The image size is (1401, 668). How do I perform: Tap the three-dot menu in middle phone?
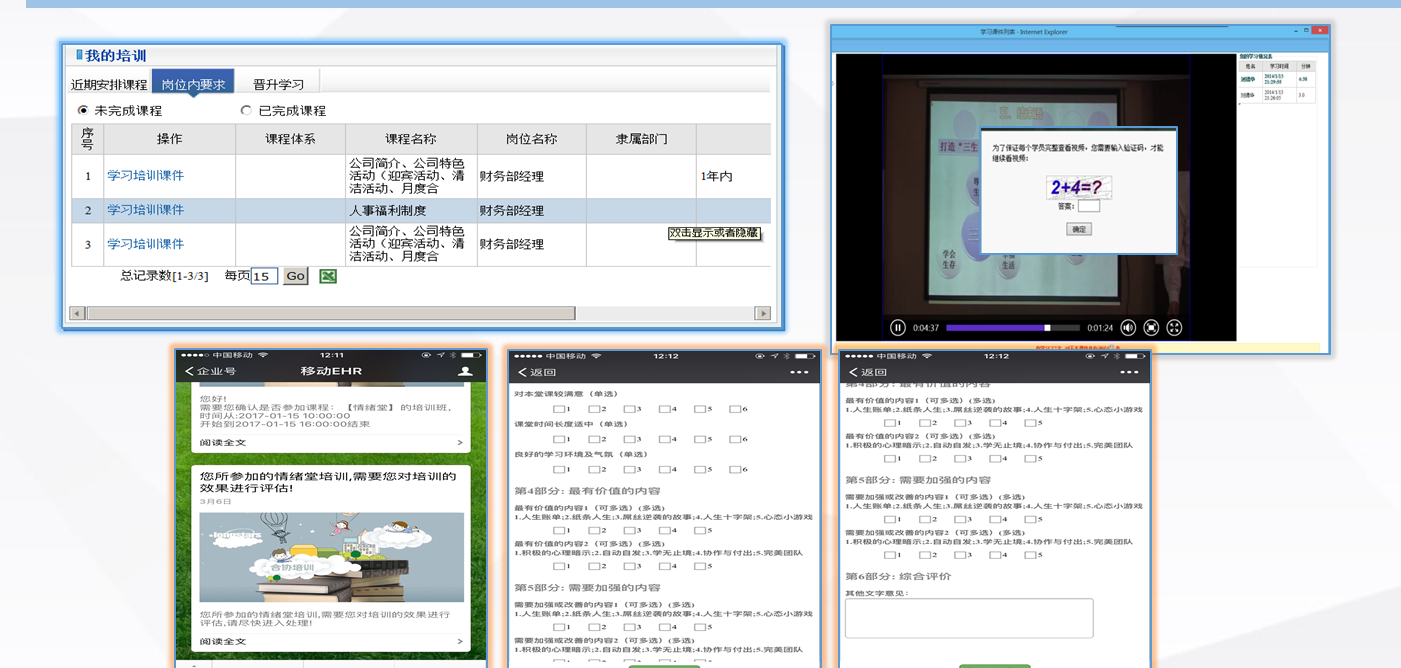[x=799, y=372]
